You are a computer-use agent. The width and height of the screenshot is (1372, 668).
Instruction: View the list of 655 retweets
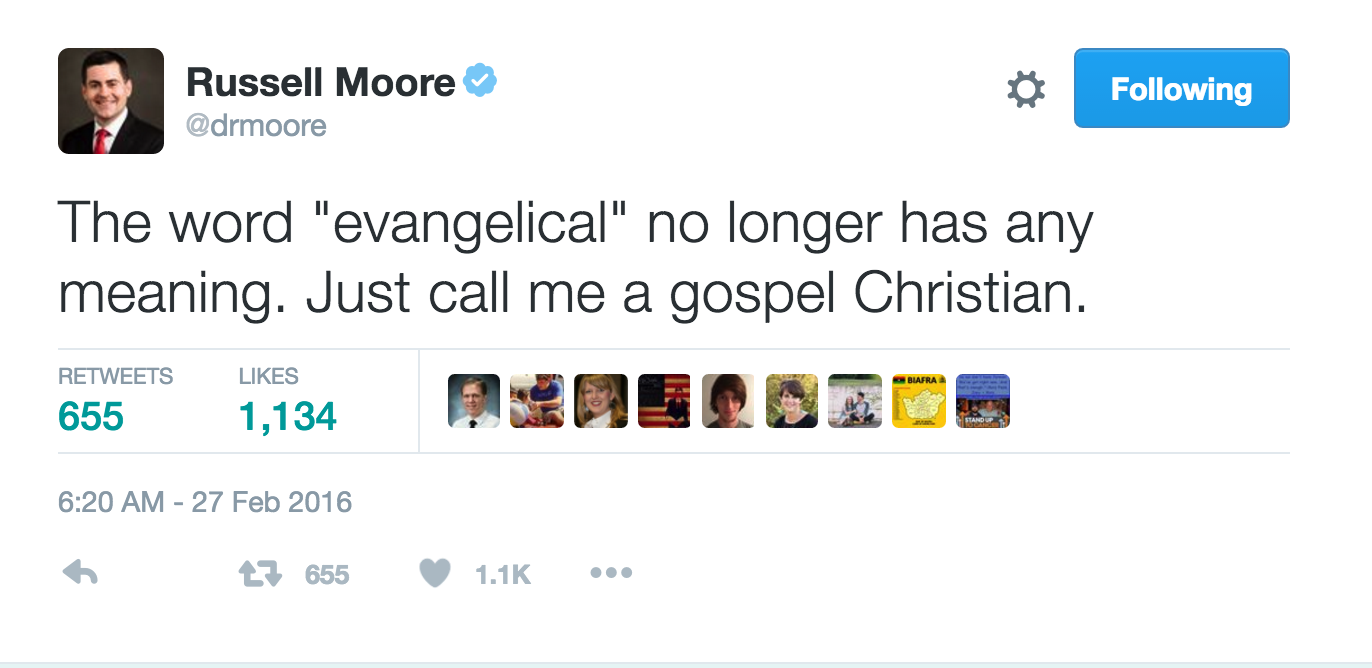point(91,414)
